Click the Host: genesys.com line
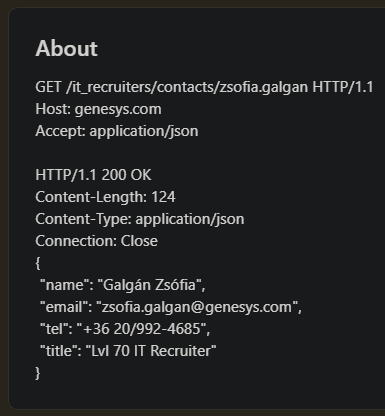The image size is (385, 416). tap(98, 109)
